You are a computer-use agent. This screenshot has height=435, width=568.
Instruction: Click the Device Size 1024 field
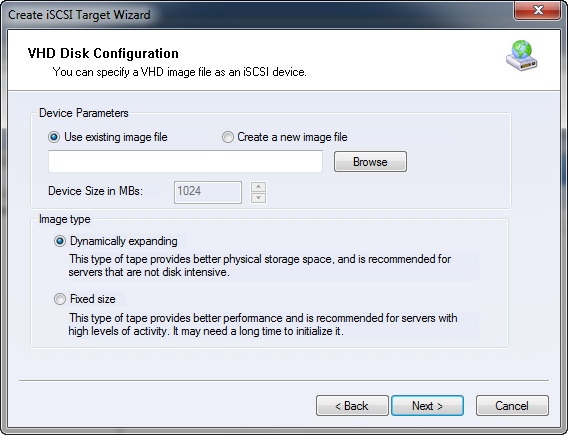coord(208,192)
